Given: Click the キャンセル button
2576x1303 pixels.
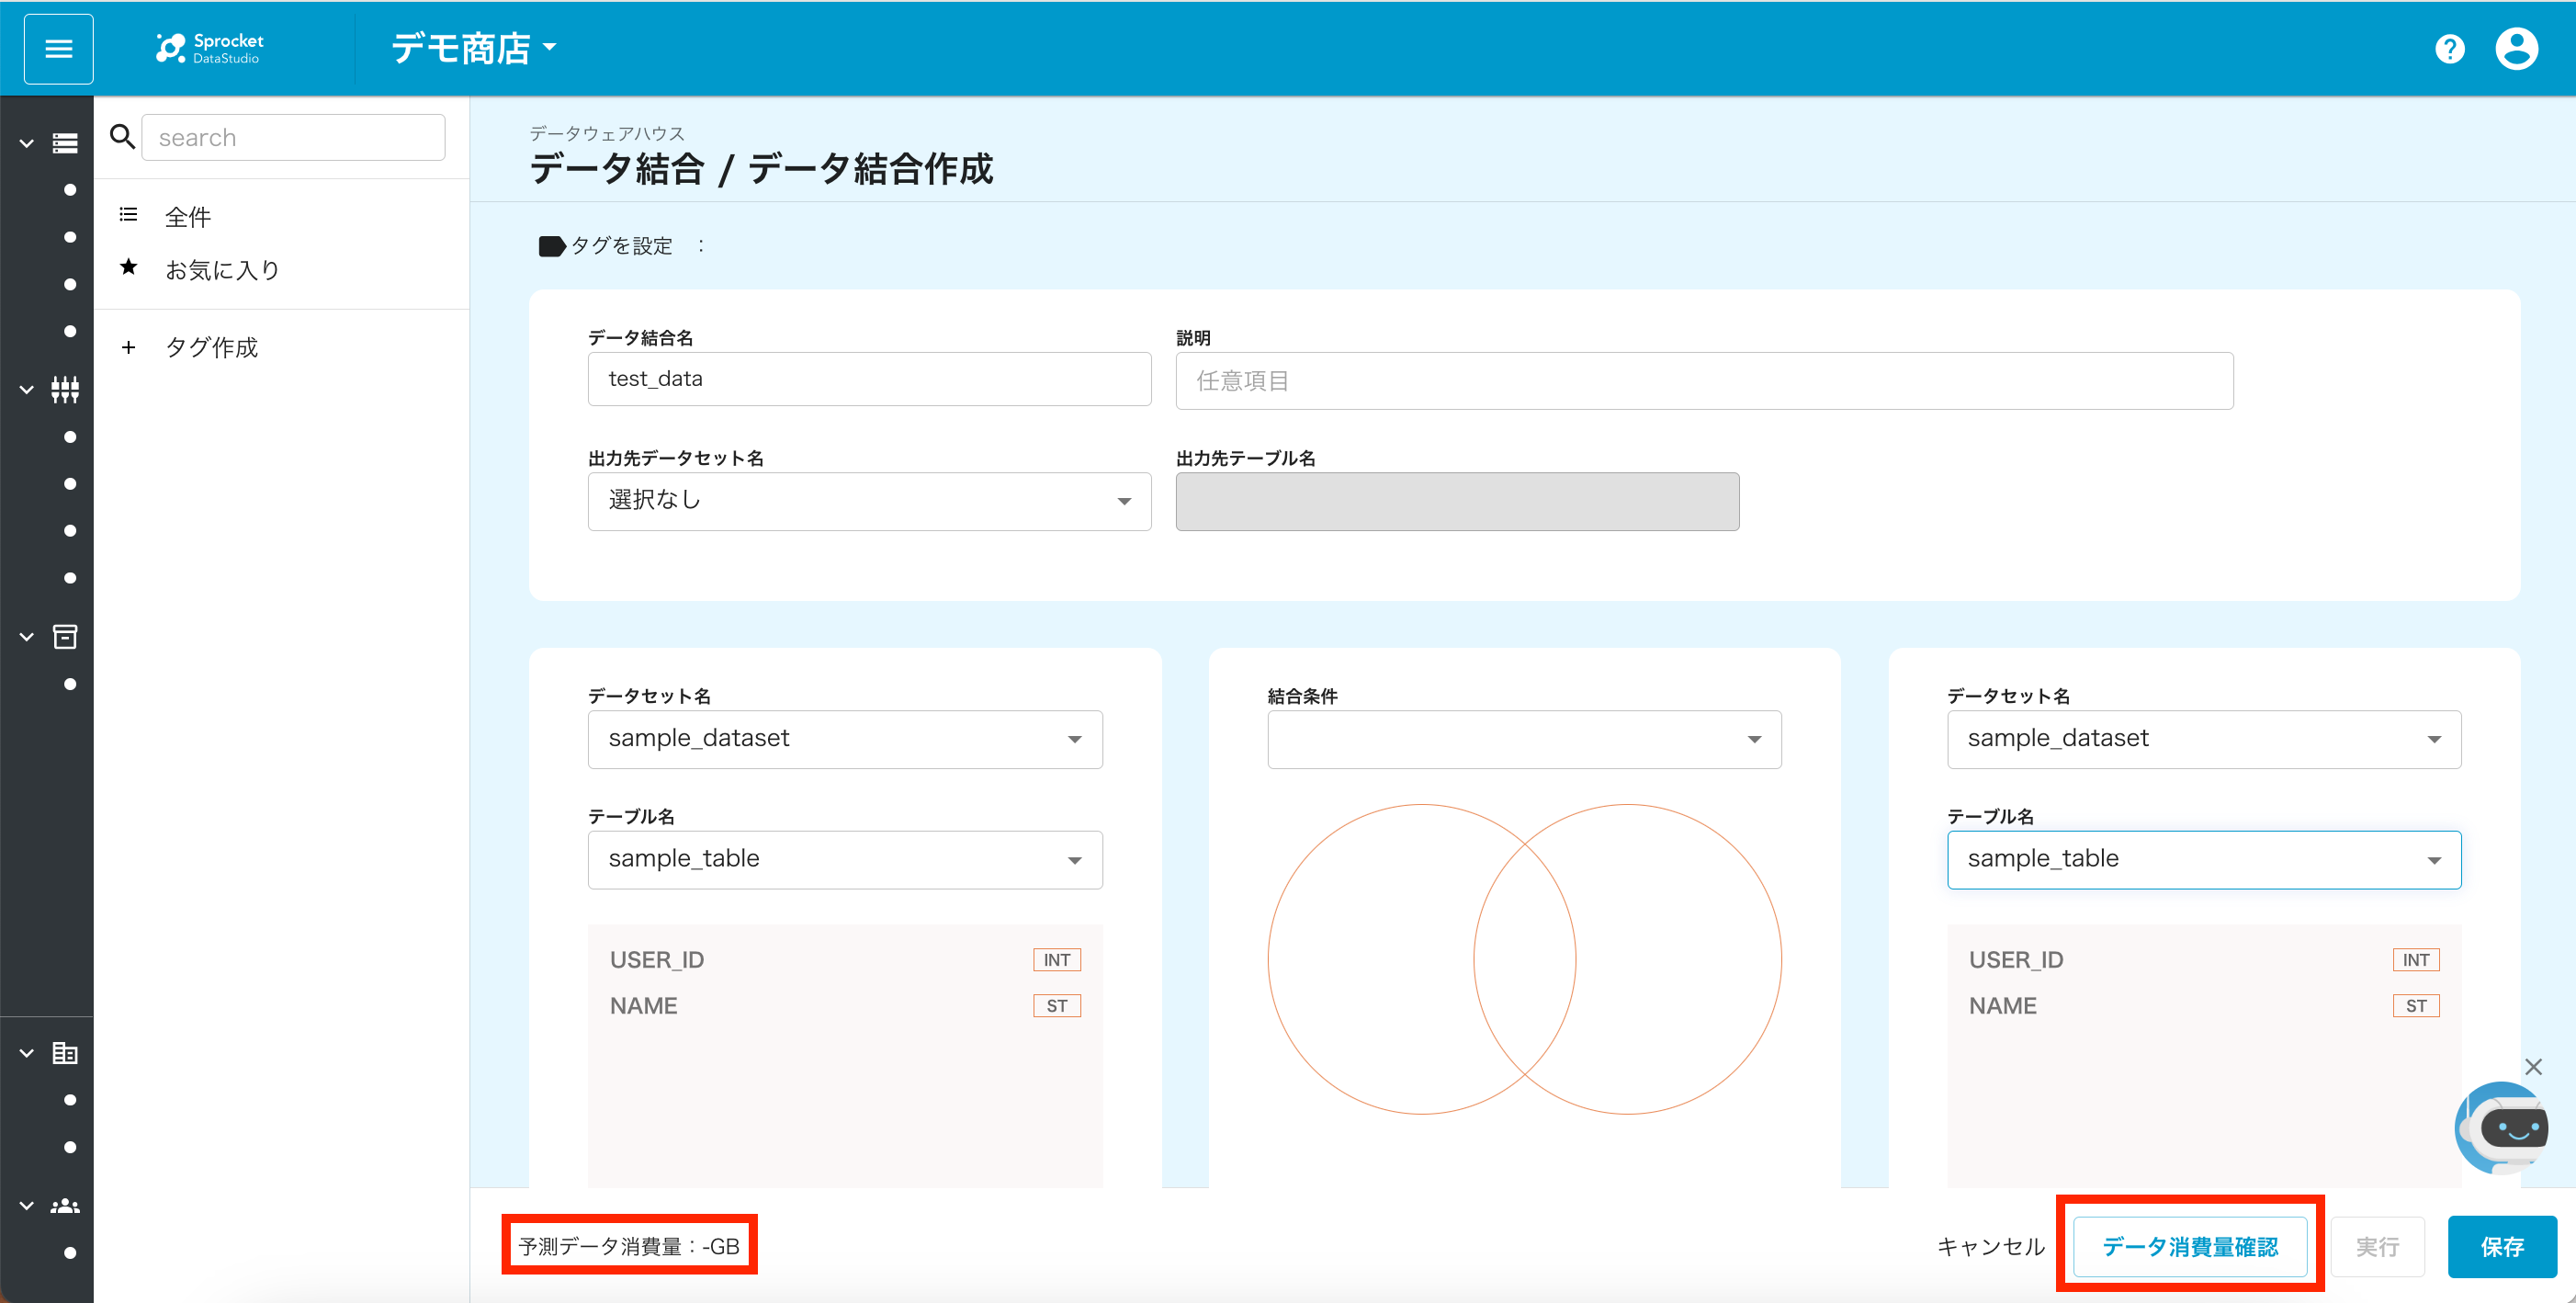Looking at the screenshot, I should [1991, 1247].
